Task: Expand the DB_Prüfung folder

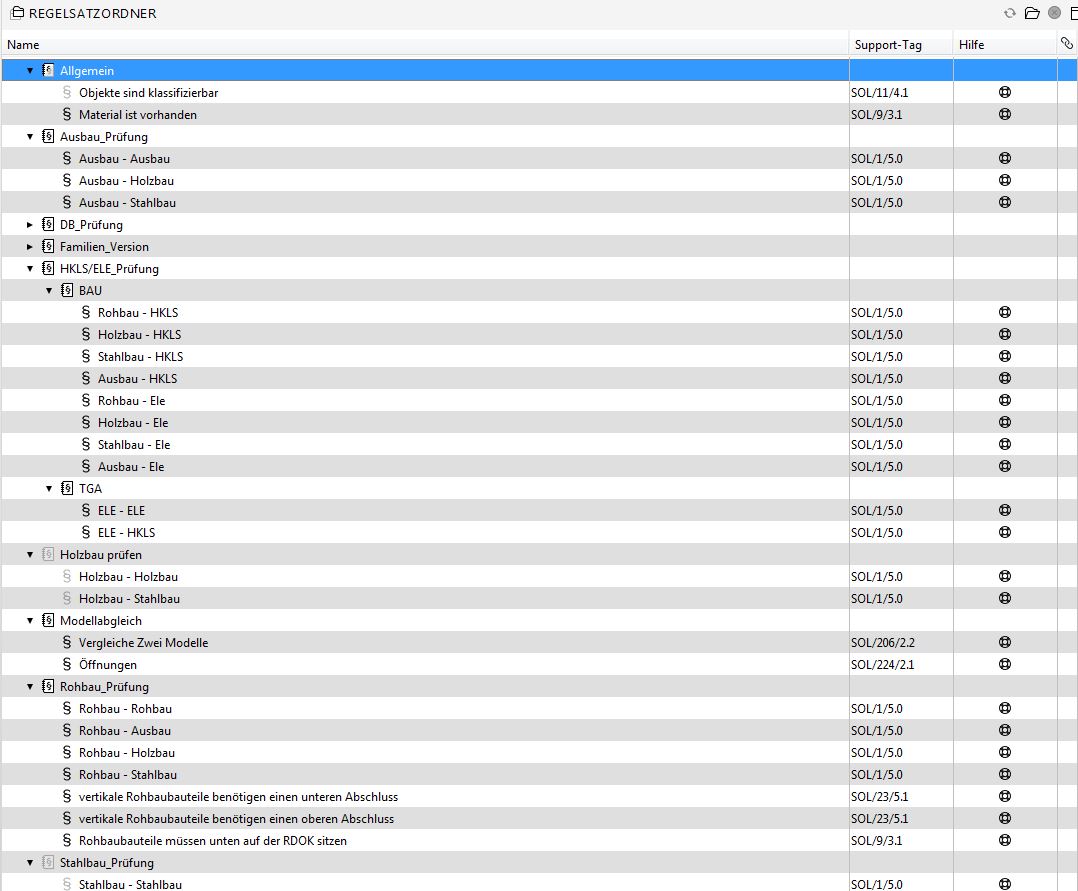Action: (30, 225)
